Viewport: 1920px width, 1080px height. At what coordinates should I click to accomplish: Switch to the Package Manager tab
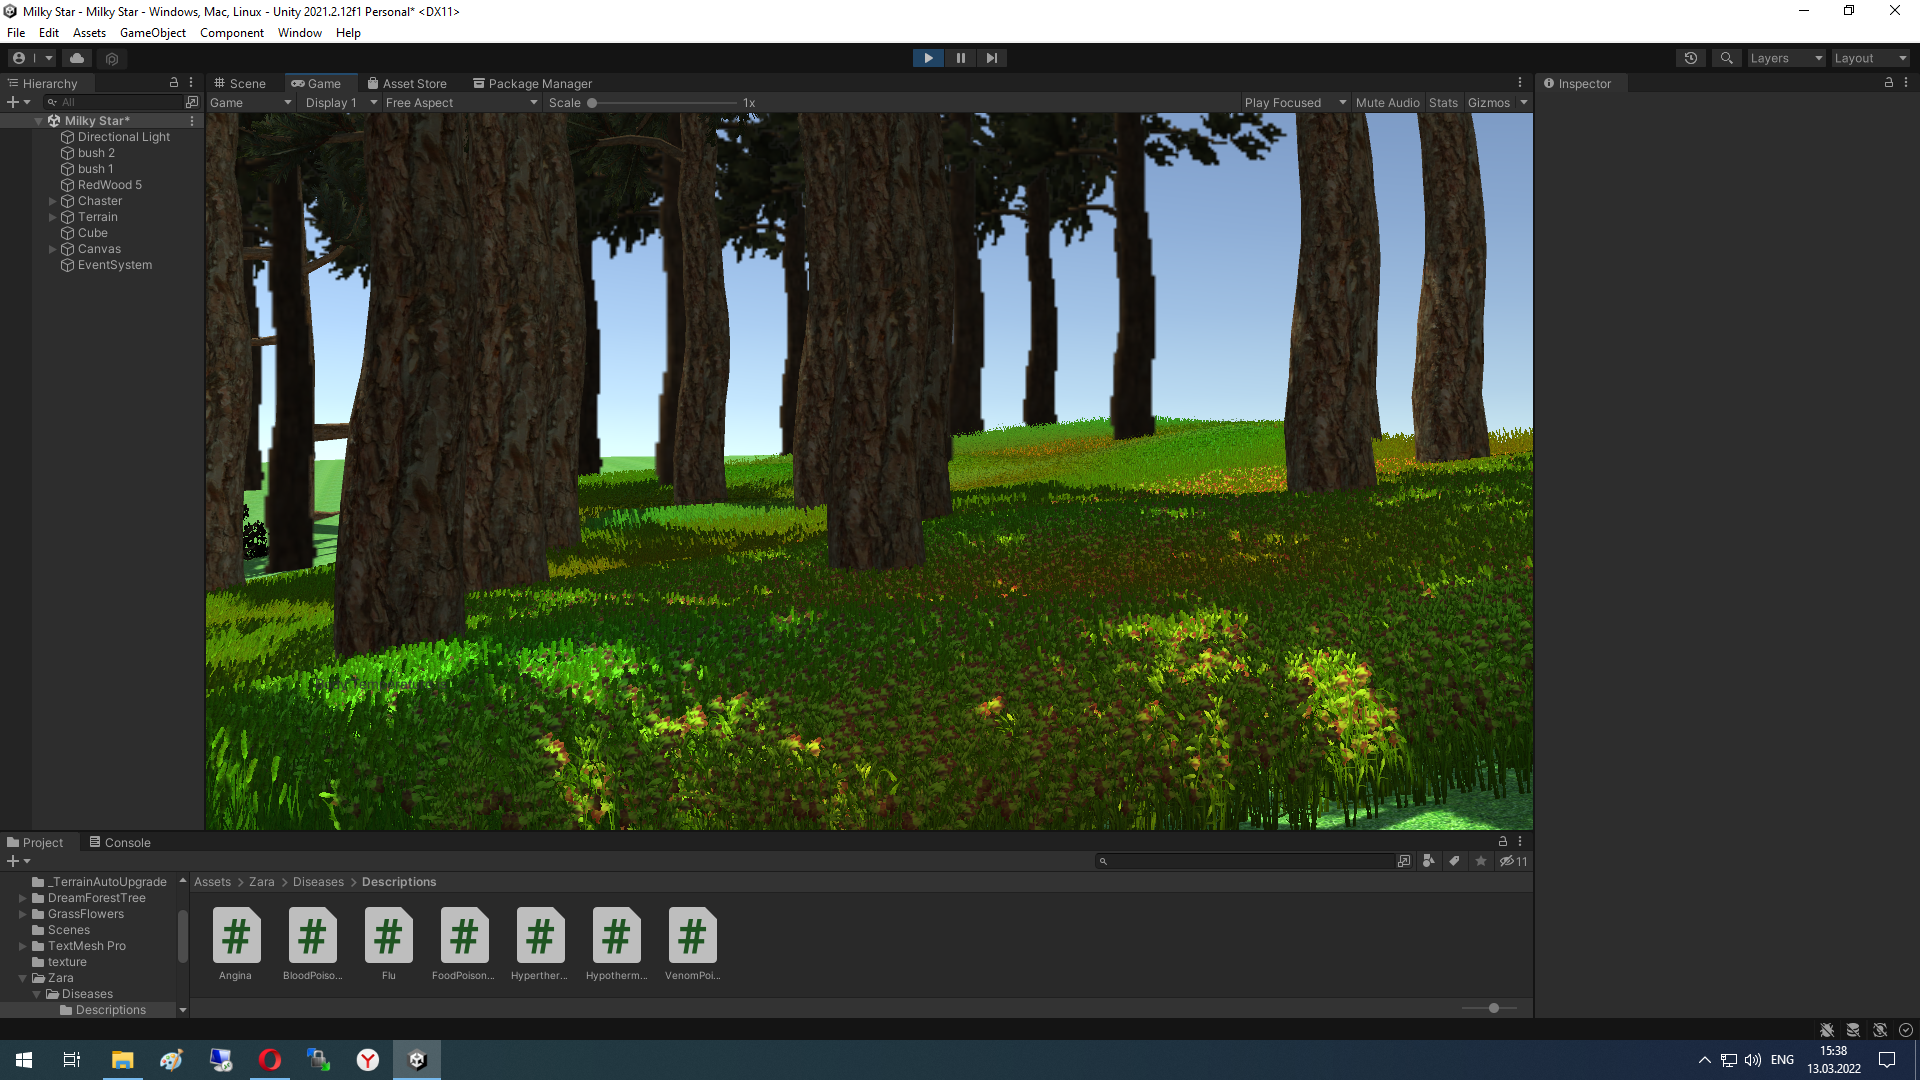533,84
